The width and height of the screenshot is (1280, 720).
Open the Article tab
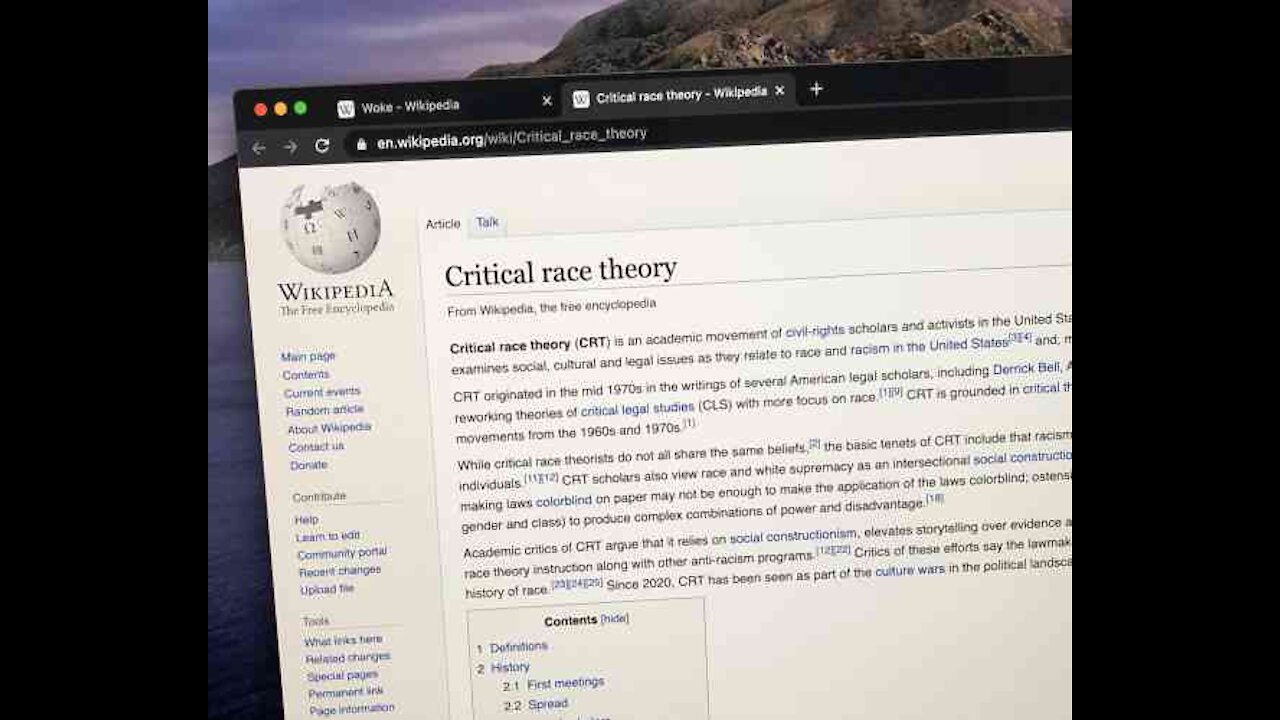(443, 224)
